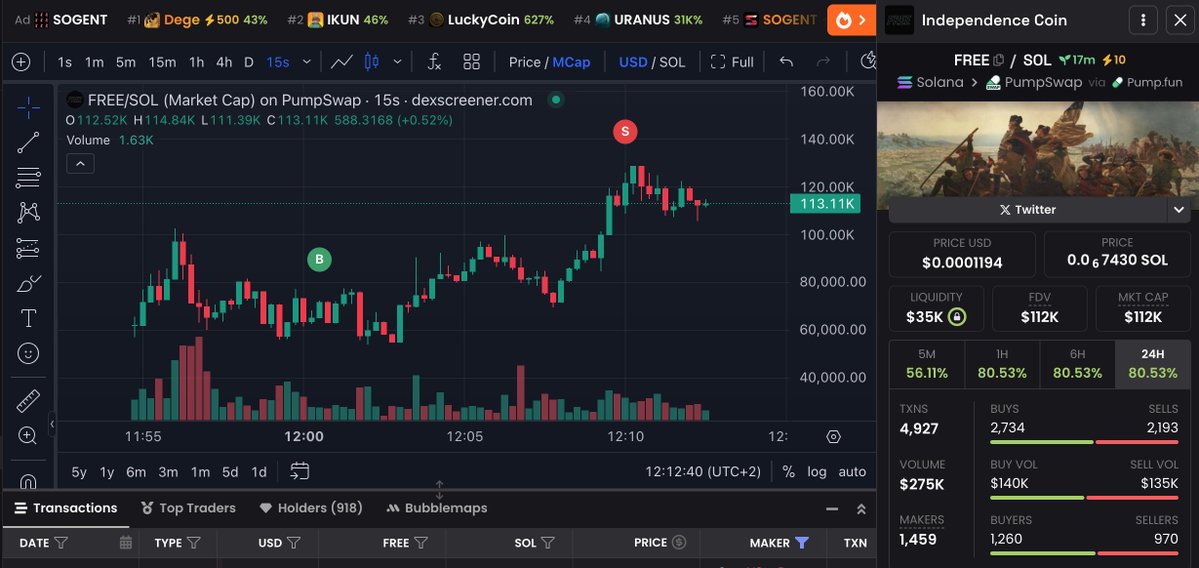Filter transactions by DATE

pos(61,543)
